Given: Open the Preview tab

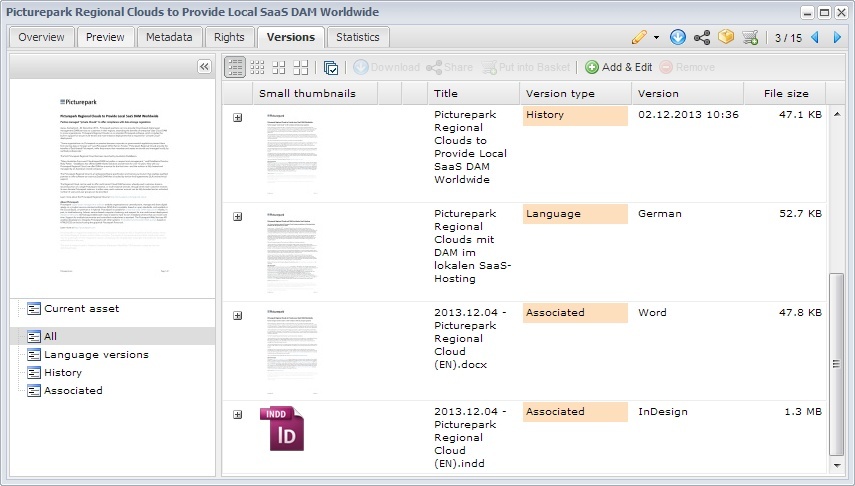Looking at the screenshot, I should (105, 37).
